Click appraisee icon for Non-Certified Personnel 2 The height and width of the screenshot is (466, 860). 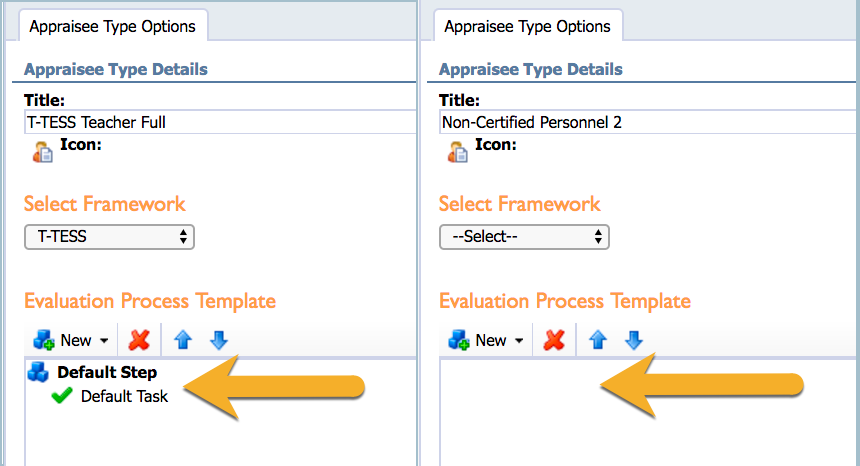[458, 152]
